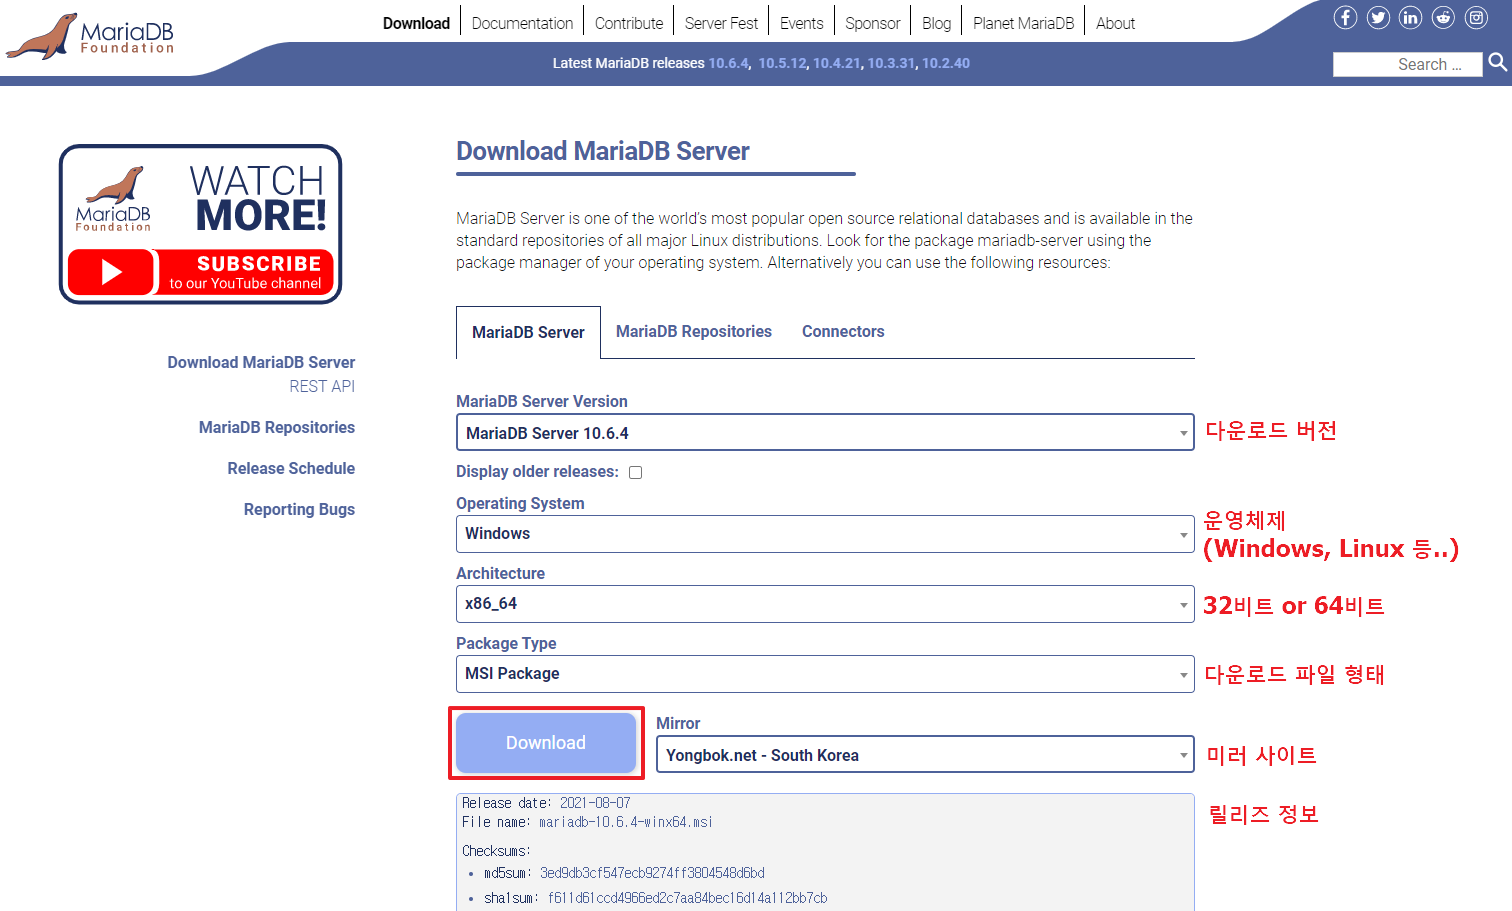Open the LinkedIn social icon
This screenshot has width=1512, height=911.
tap(1410, 17)
